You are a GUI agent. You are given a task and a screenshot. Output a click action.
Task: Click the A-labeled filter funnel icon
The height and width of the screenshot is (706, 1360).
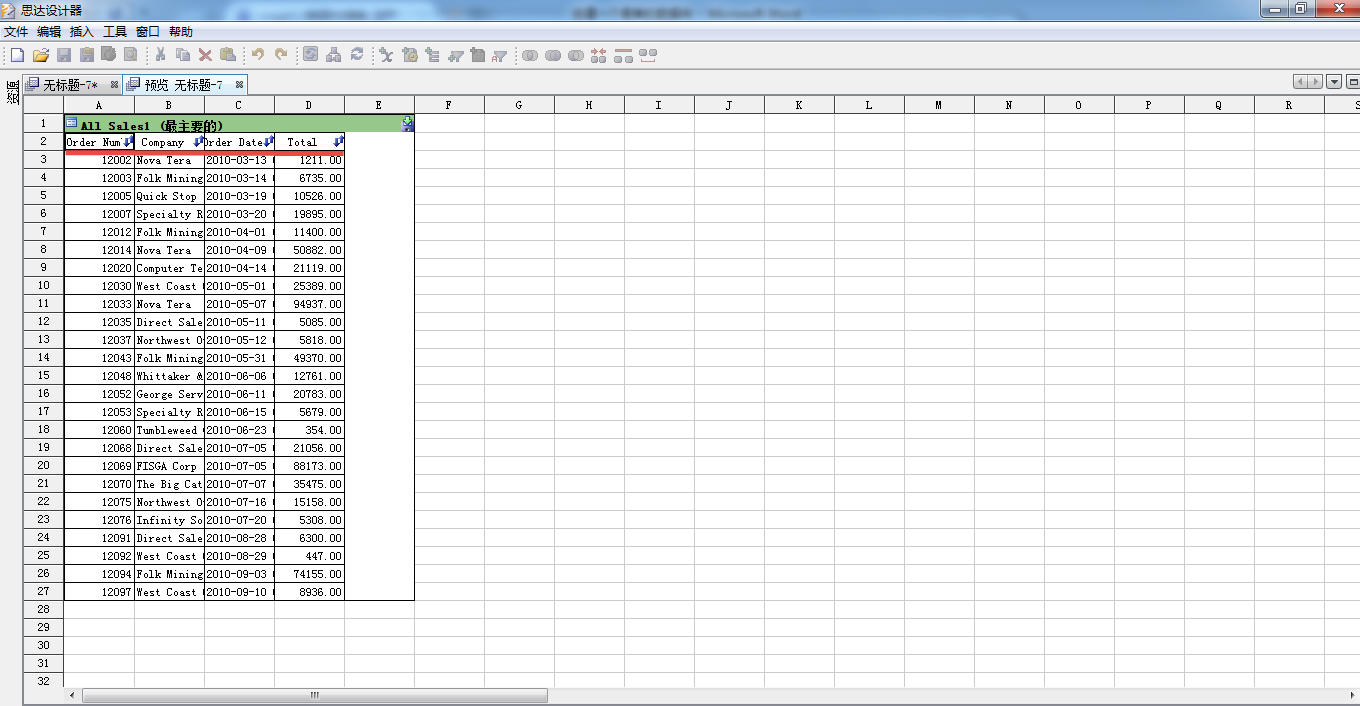point(499,55)
